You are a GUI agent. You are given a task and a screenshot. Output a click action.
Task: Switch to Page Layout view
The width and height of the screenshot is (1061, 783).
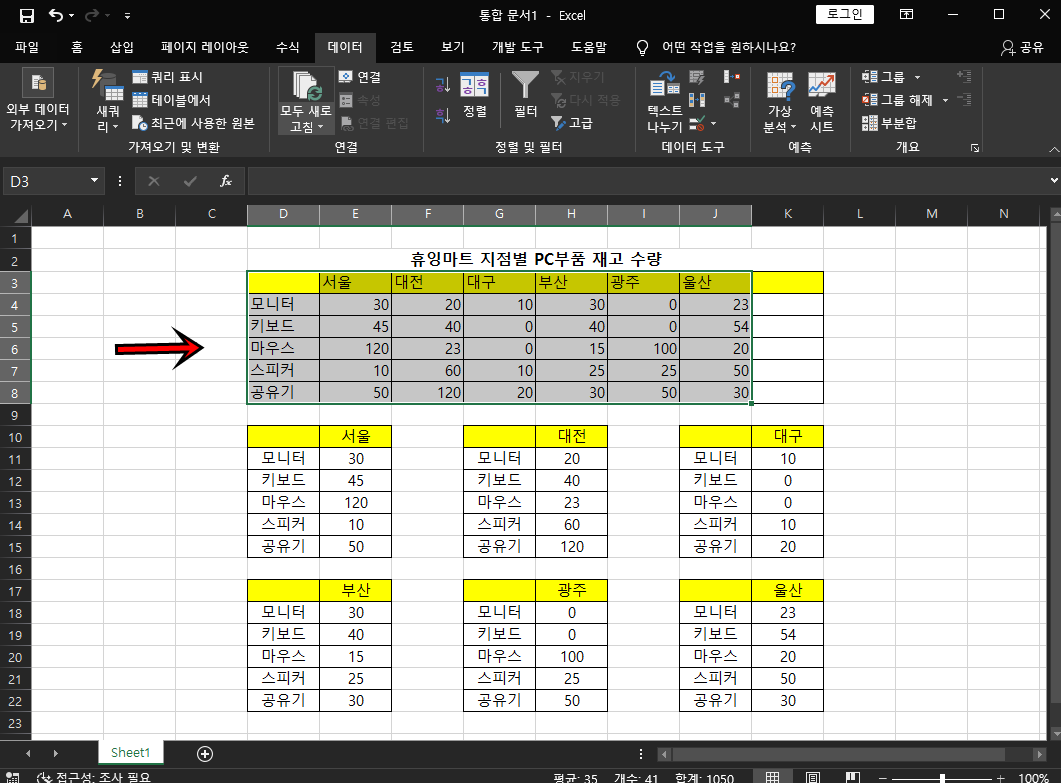pyautogui.click(x=813, y=778)
